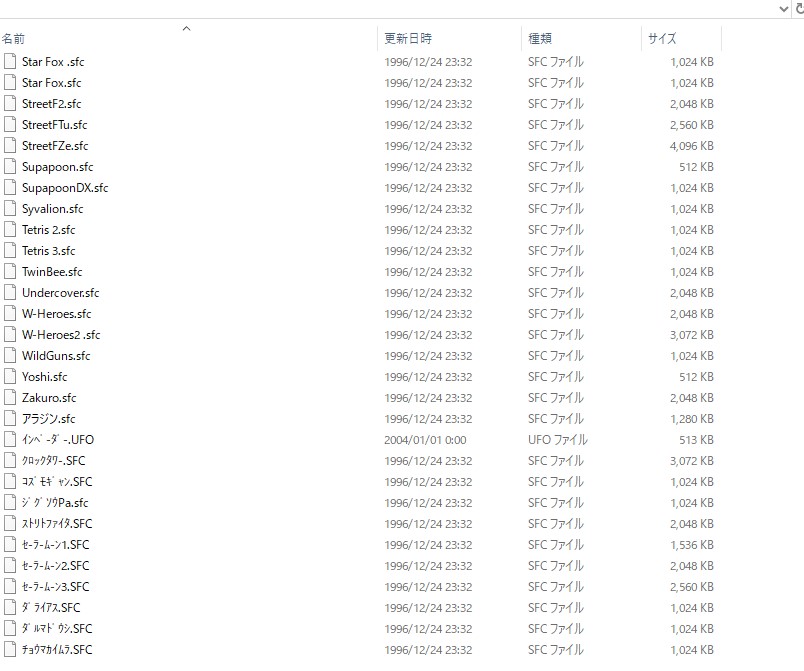Select the file name WildGuns.sfc
804x671 pixels.
(56, 356)
